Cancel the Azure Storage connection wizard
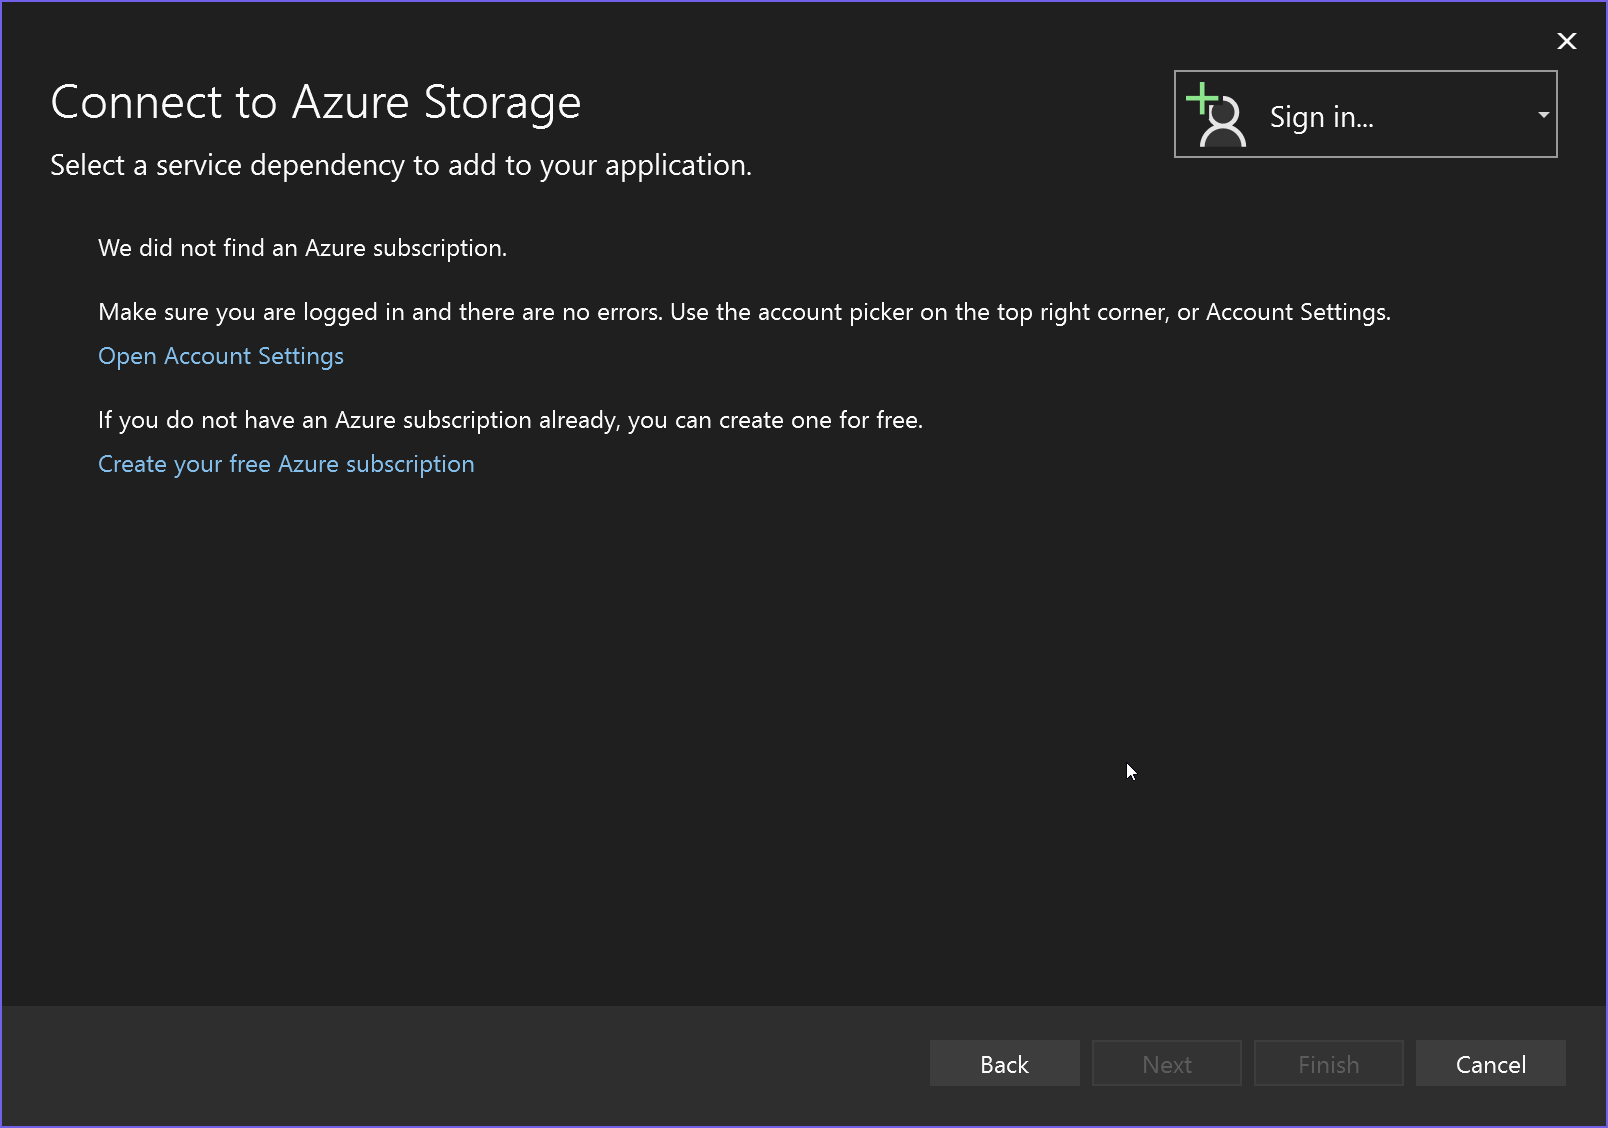Image resolution: width=1608 pixels, height=1128 pixels. coord(1490,1064)
